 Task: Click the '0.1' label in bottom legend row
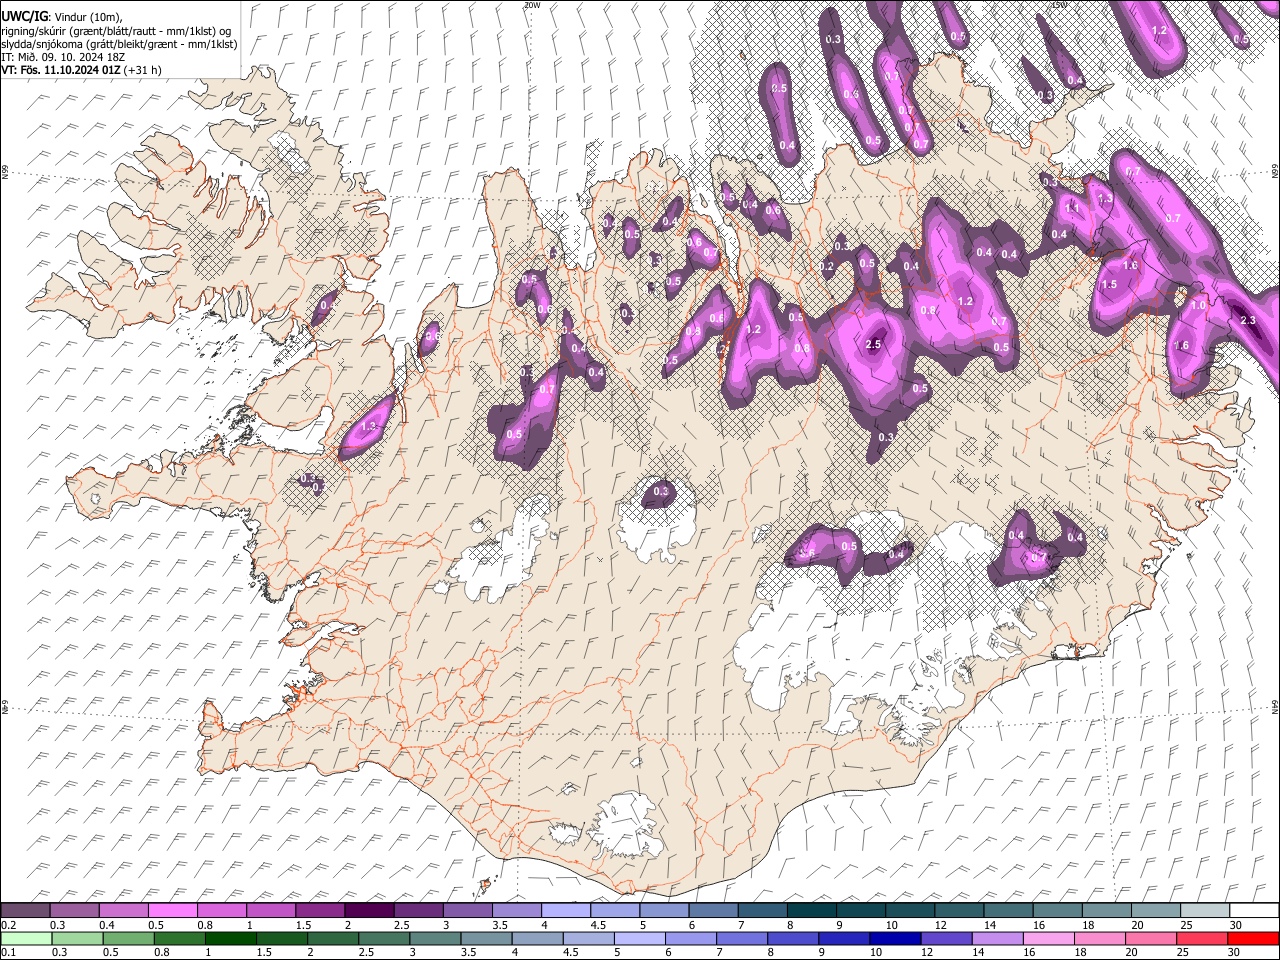point(9,952)
